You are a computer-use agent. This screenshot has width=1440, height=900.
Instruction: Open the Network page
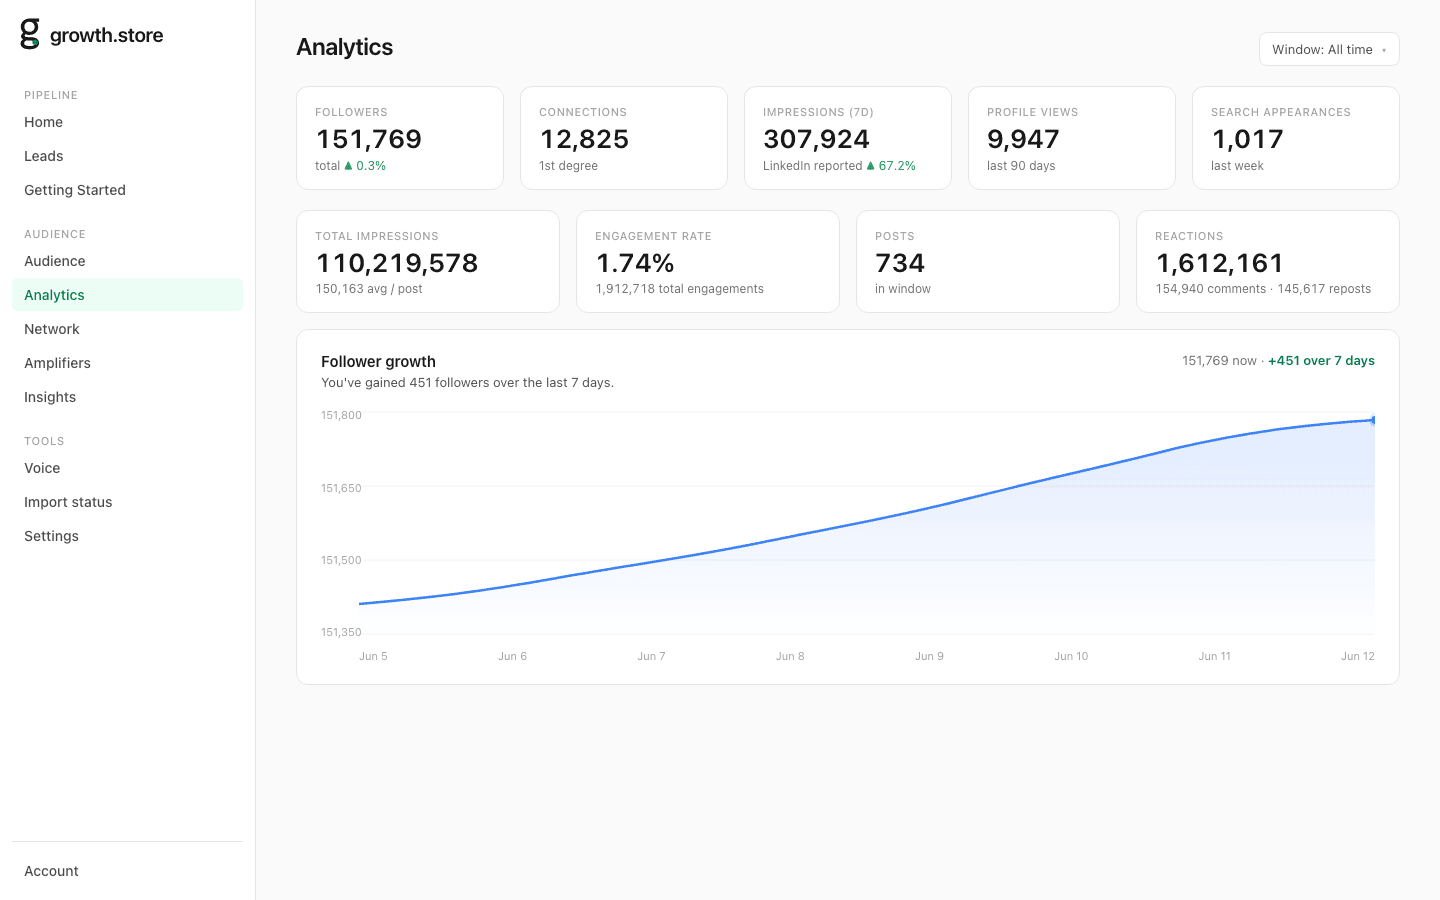127,329
